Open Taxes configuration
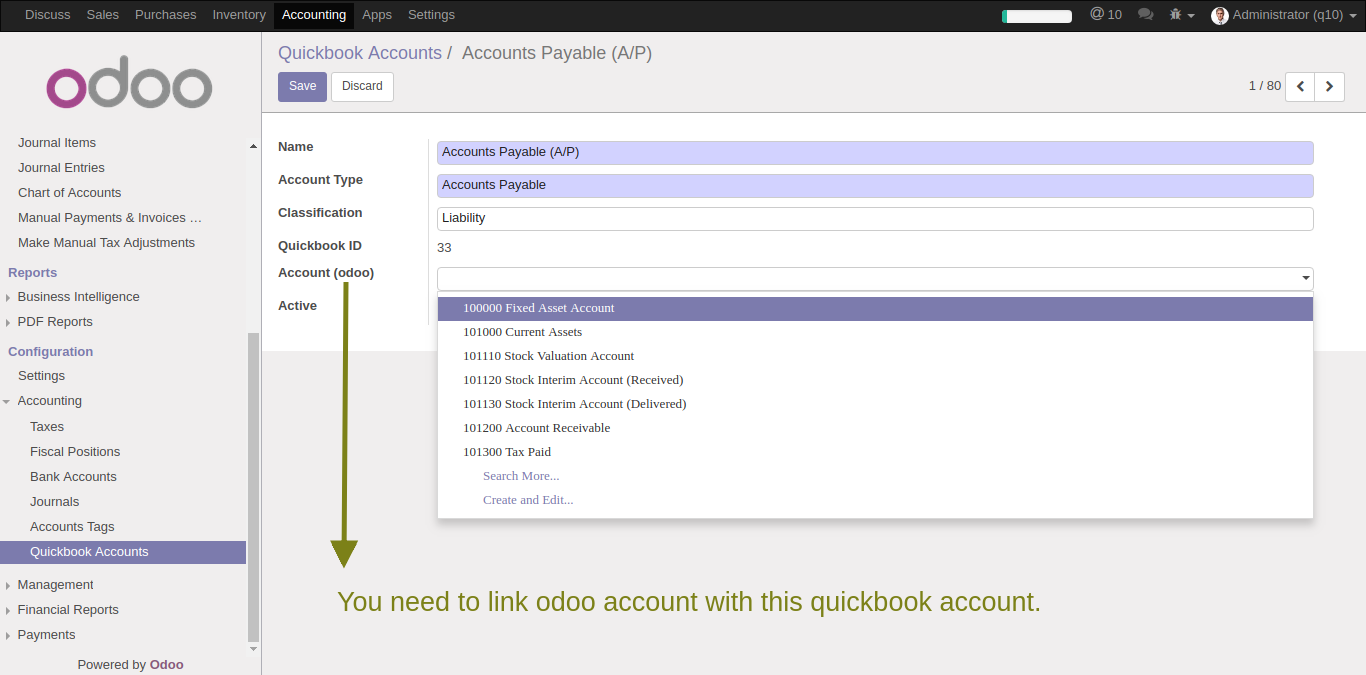Viewport: 1366px width, 675px height. [47, 427]
